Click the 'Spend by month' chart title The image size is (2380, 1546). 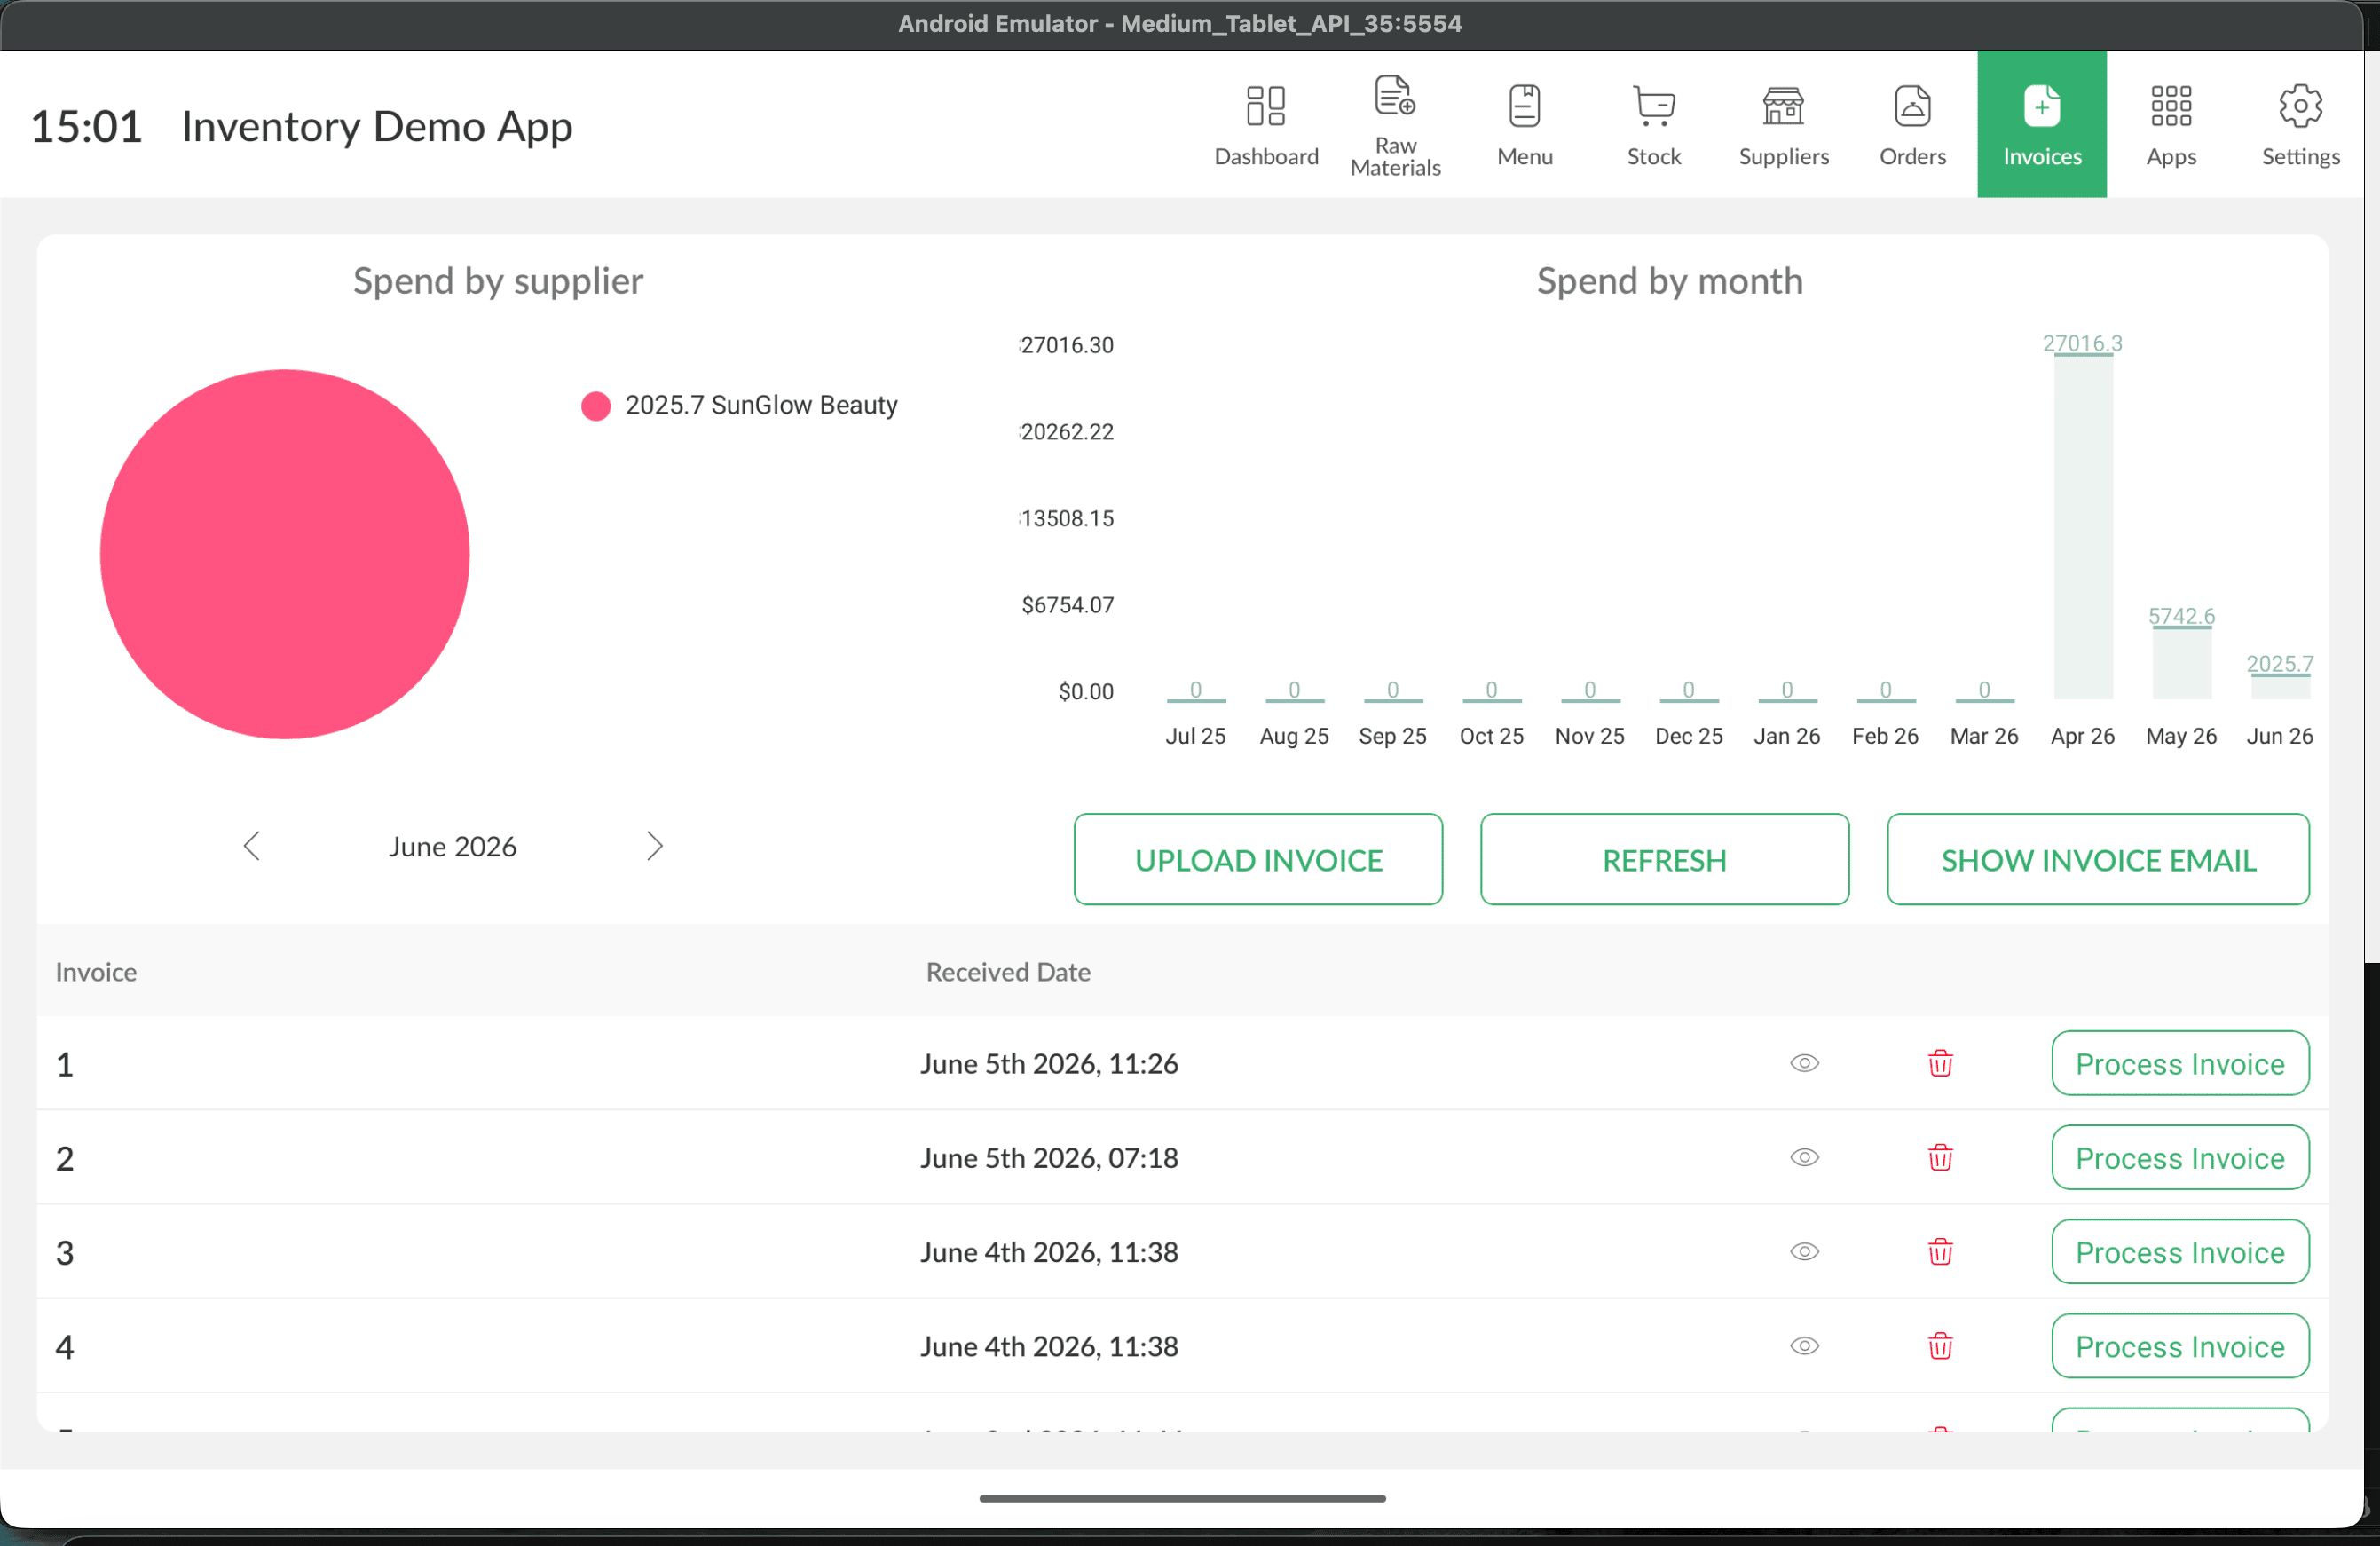click(1669, 281)
